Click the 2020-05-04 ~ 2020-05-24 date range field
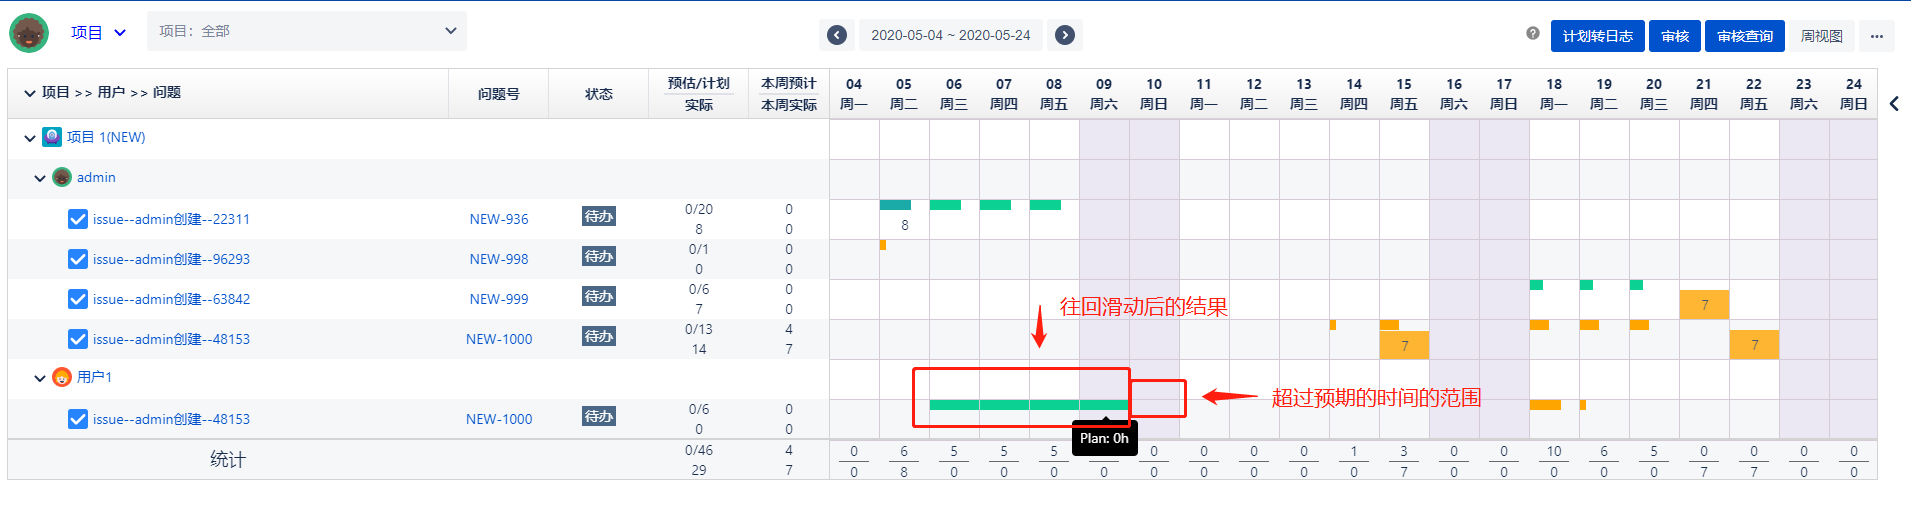The width and height of the screenshot is (1911, 517). pos(950,35)
